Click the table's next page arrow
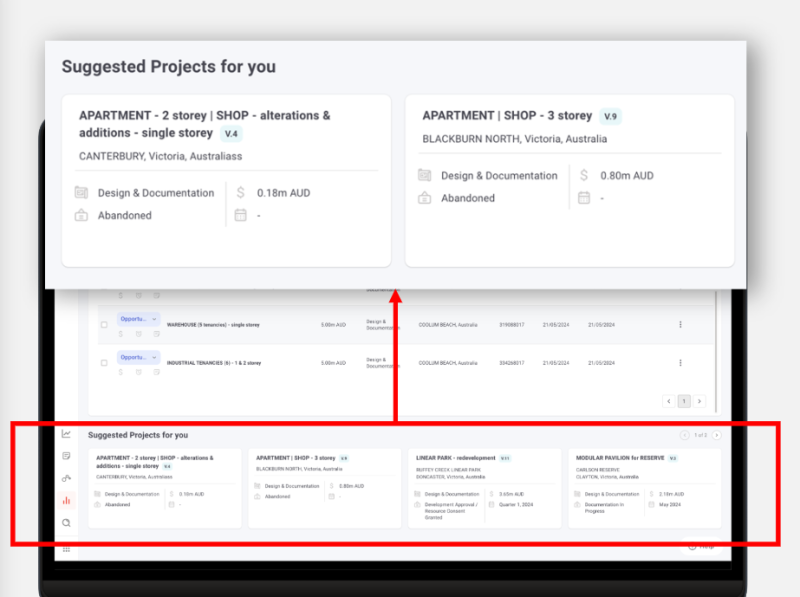Viewport: 800px width, 597px height. [x=700, y=401]
